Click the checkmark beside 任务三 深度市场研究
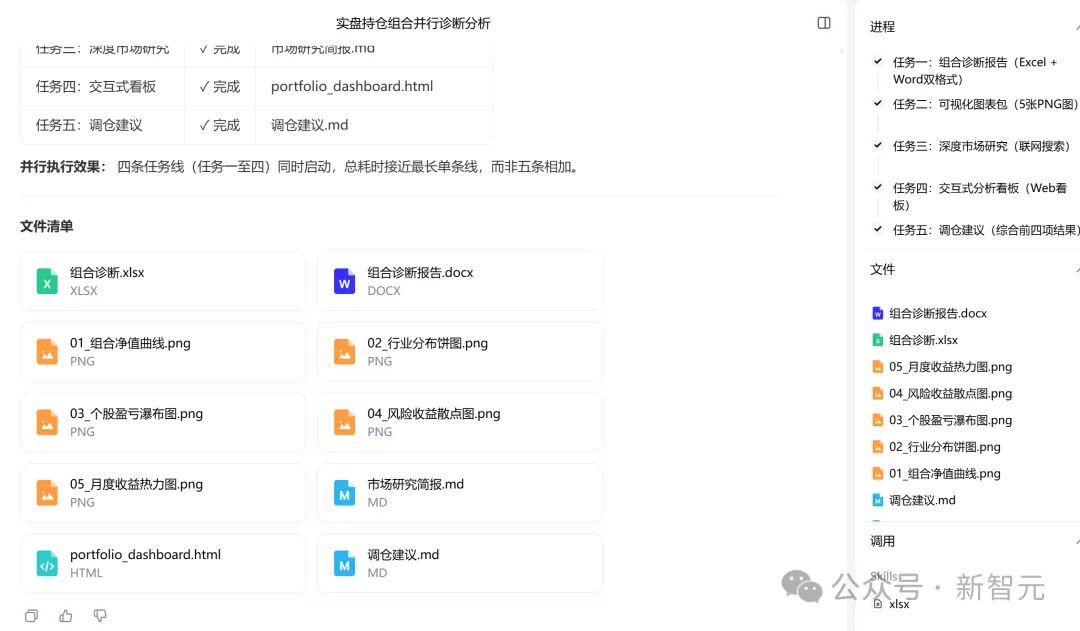 878,145
